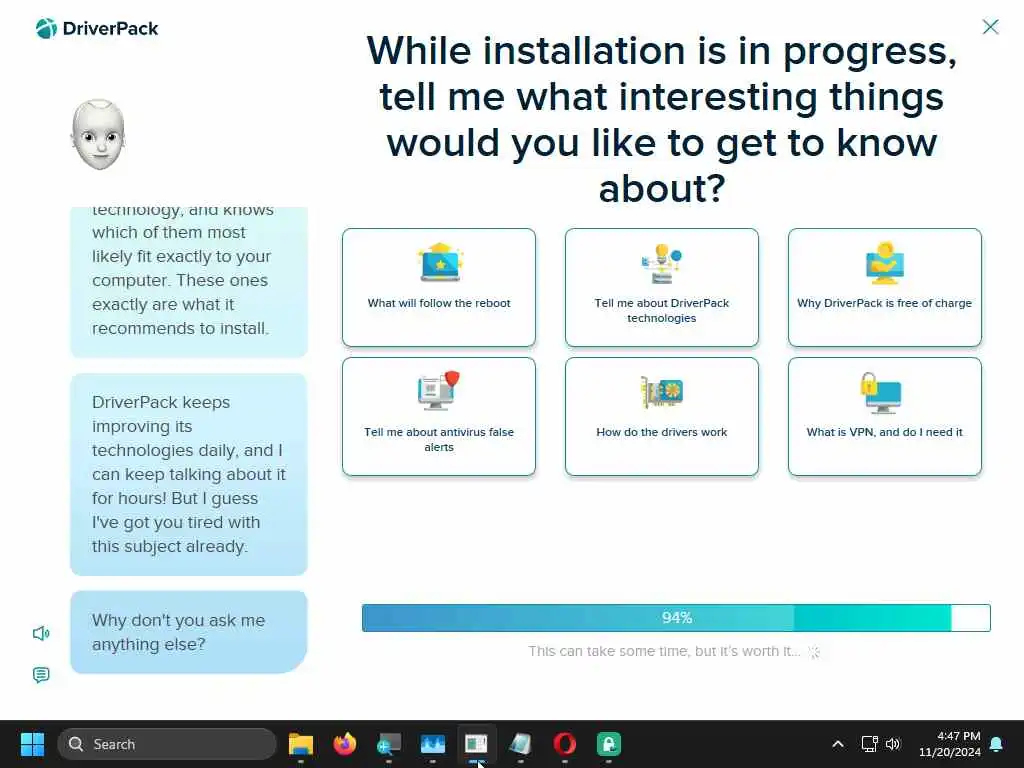Screen dimensions: 1024x768
Task: Click 'This can take some time' status text
Action: [x=664, y=651]
